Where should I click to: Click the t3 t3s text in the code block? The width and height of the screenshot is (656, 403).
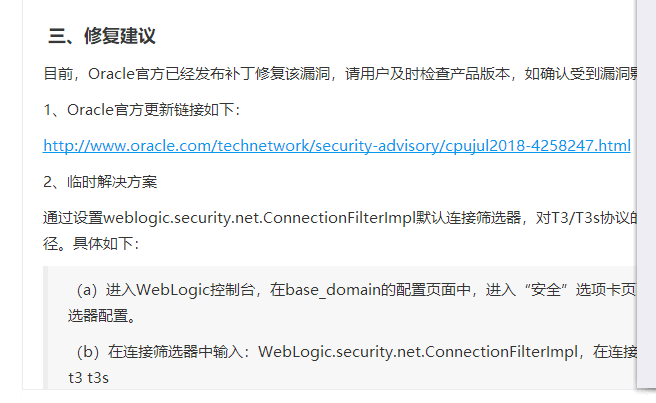click(88, 377)
